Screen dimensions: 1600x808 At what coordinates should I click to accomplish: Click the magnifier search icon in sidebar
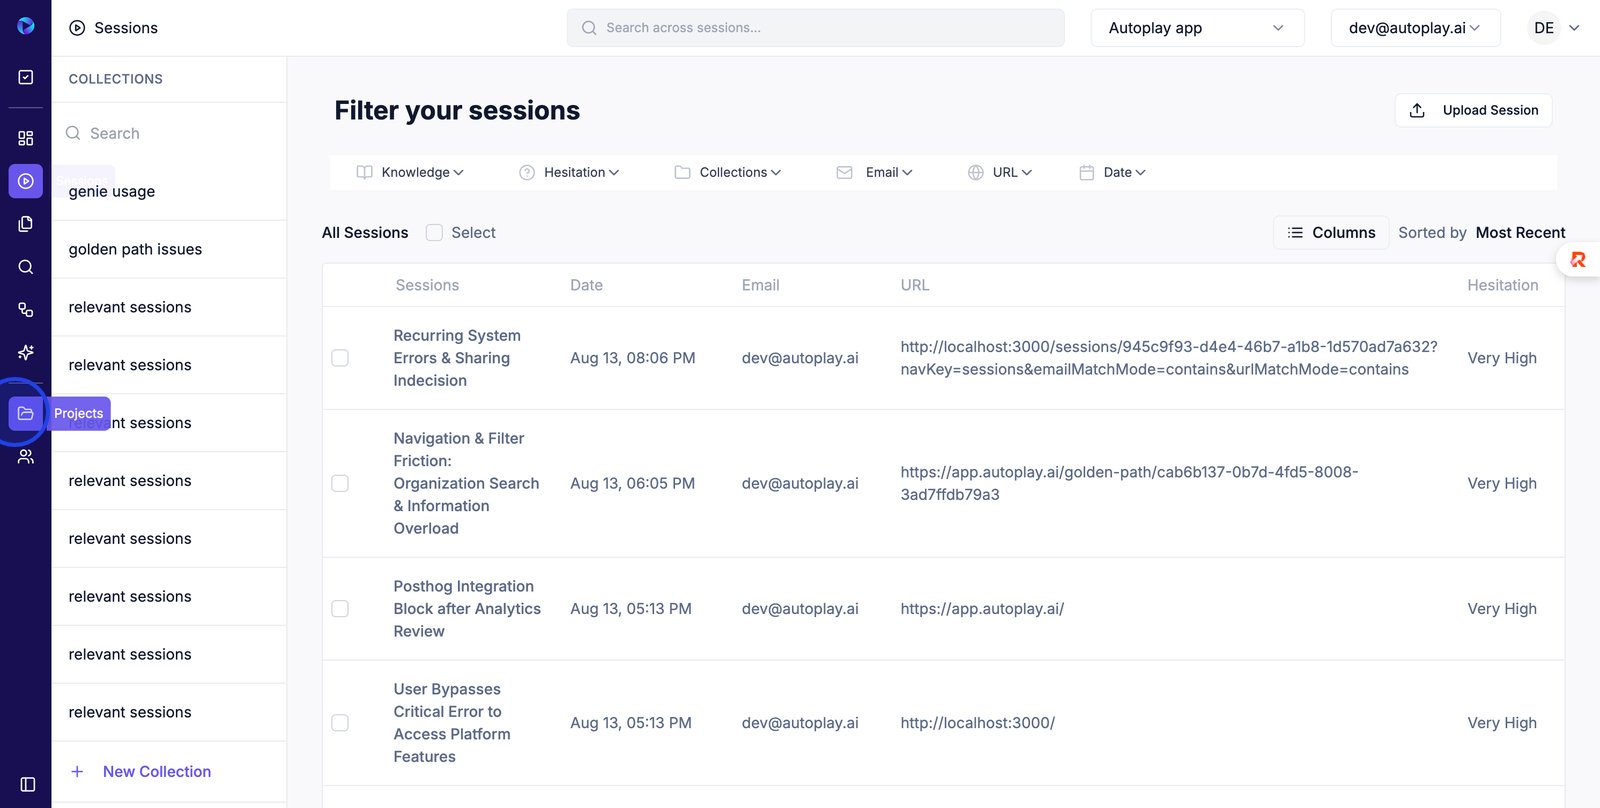[x=26, y=267]
